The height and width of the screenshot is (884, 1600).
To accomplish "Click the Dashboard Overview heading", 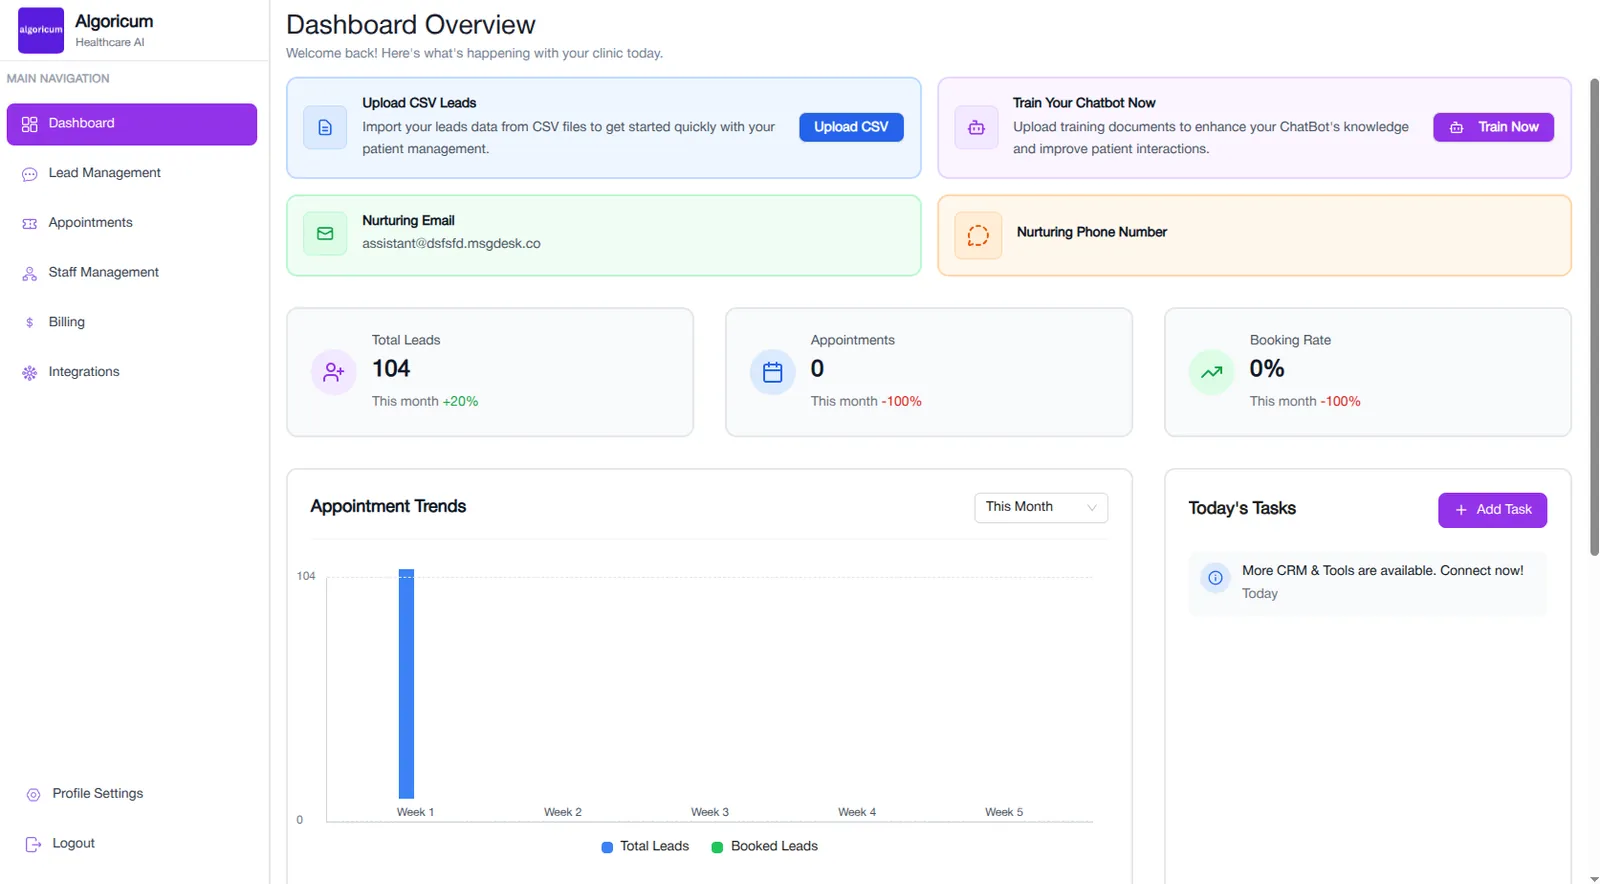I will click(x=411, y=25).
